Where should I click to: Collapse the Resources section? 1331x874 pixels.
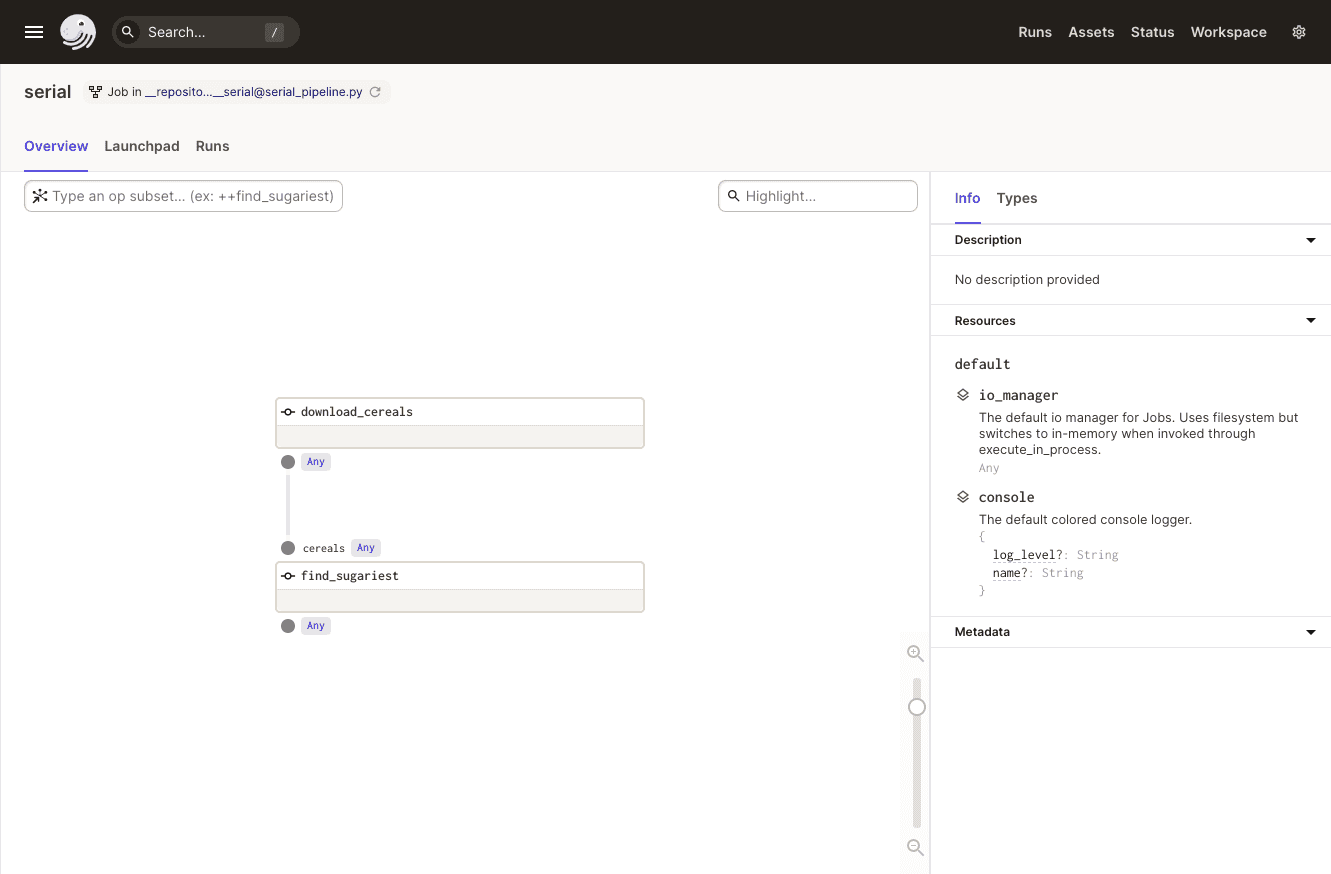coord(1311,321)
